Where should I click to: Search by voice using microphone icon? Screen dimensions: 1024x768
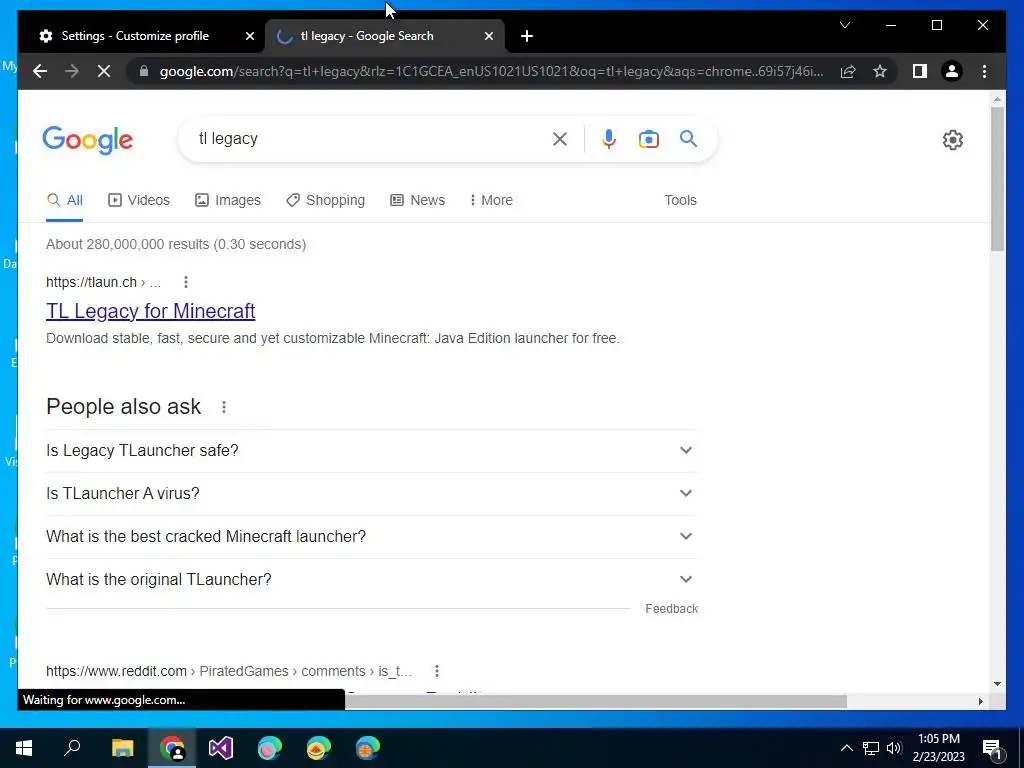[609, 139]
